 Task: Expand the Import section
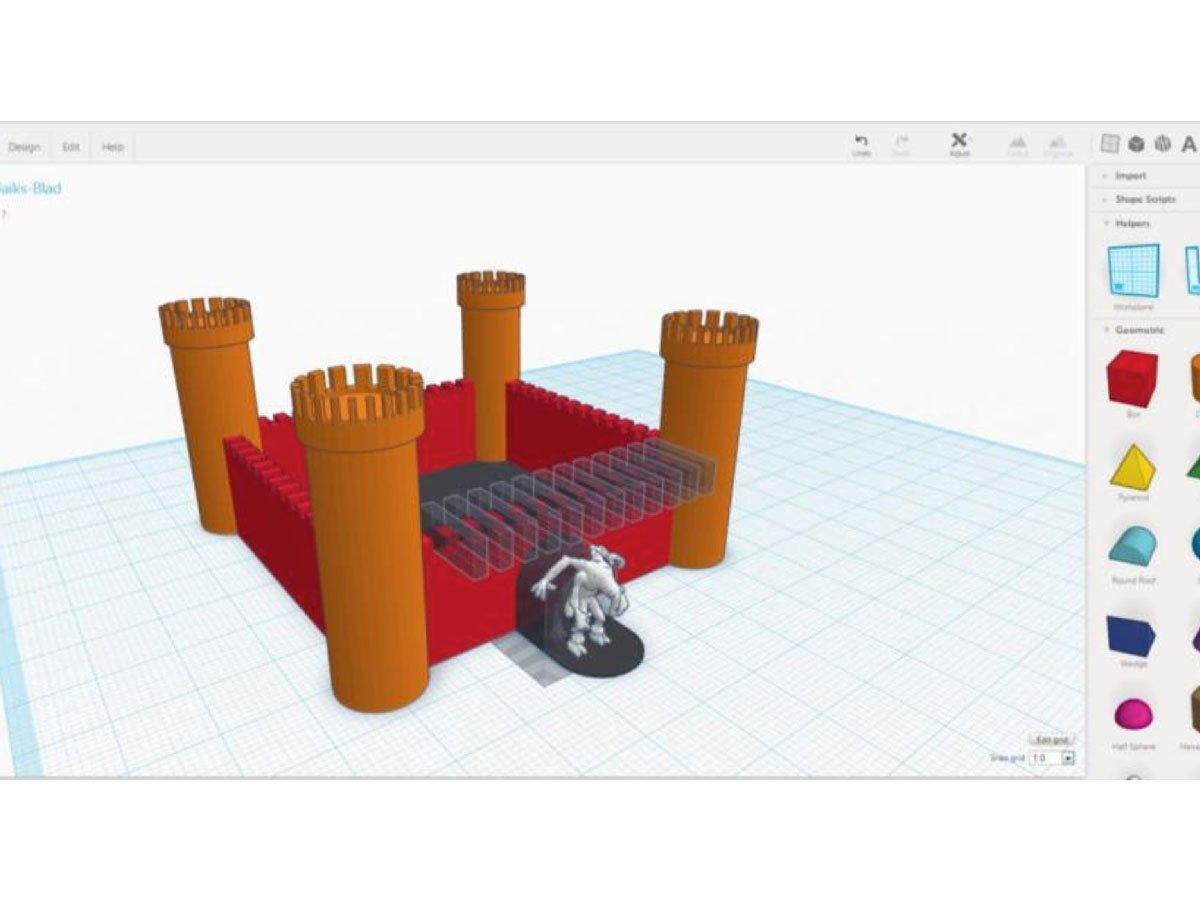[1129, 175]
